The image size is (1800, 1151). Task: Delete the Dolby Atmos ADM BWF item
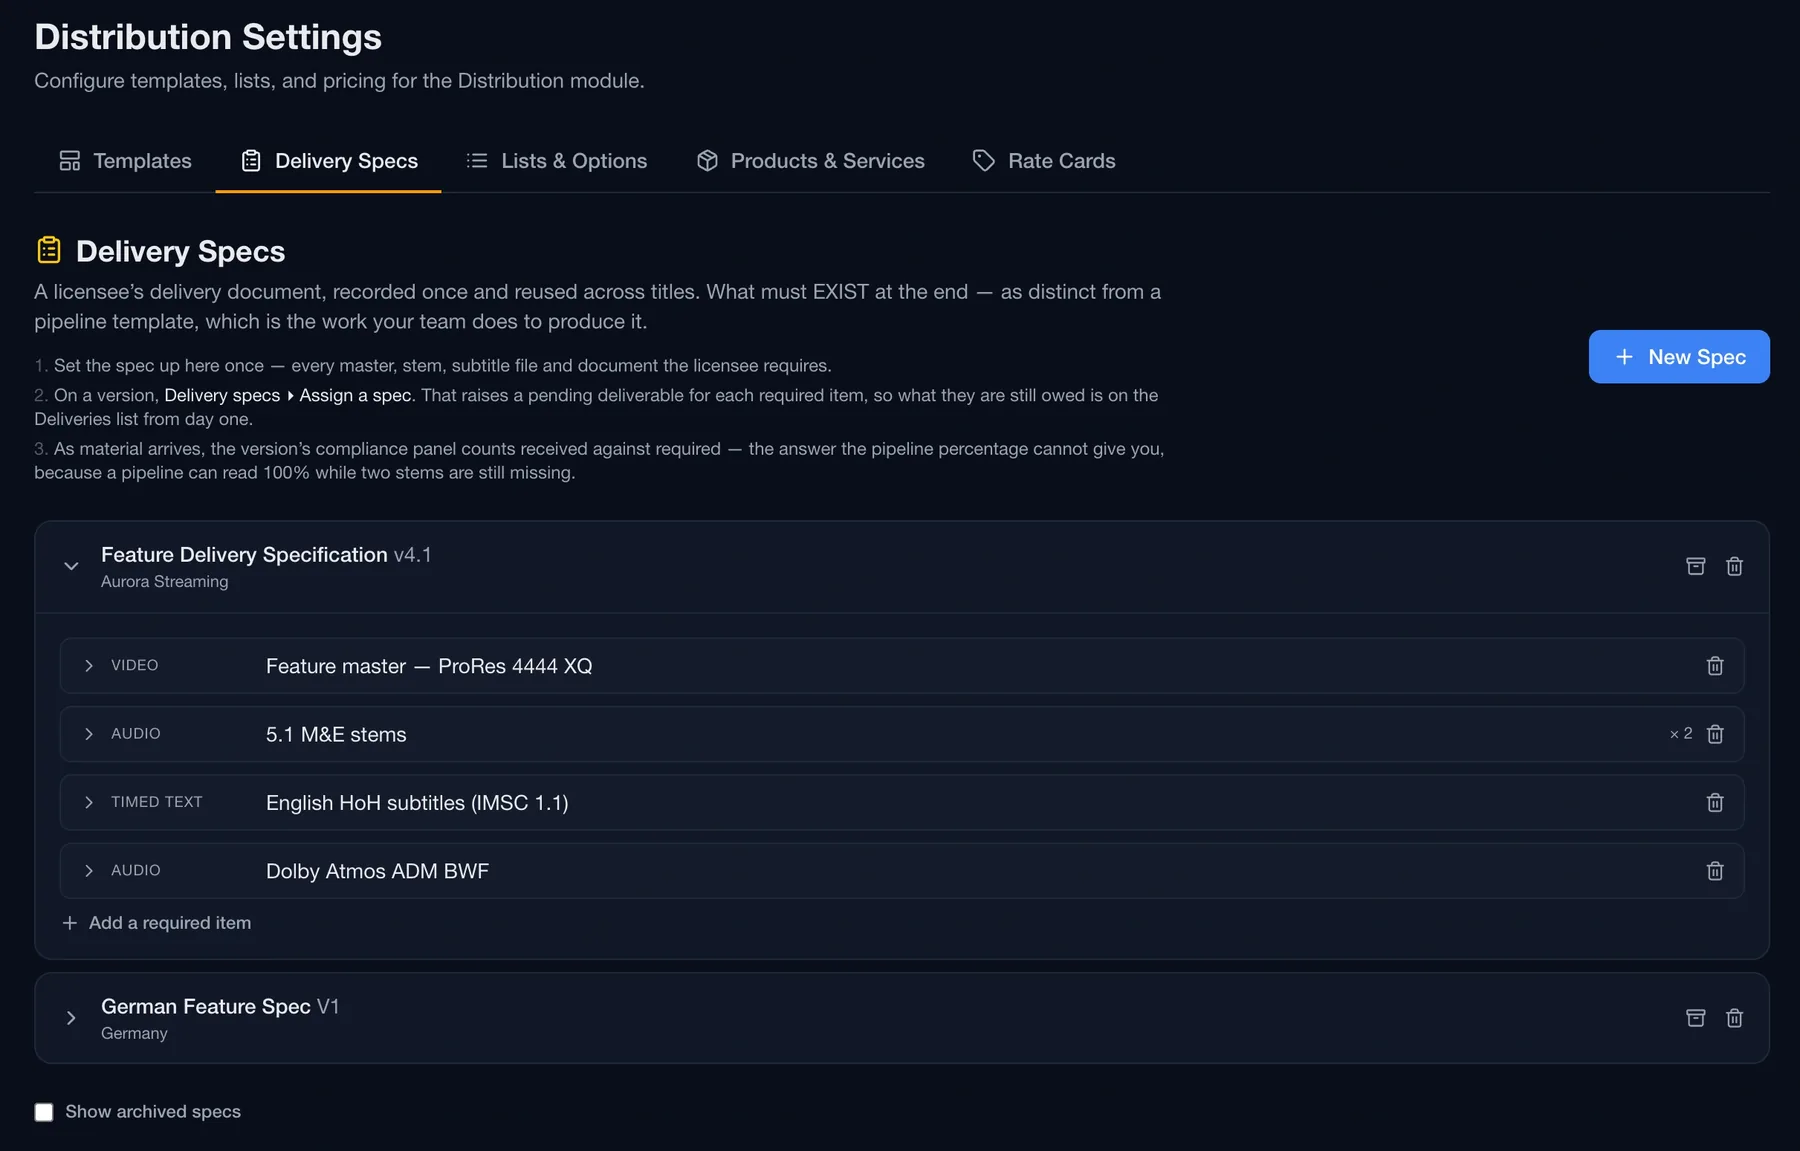click(1715, 871)
